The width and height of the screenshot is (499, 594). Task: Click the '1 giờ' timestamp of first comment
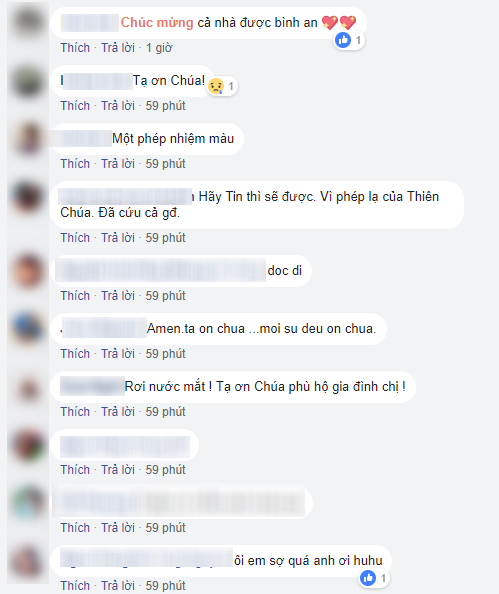(x=159, y=48)
